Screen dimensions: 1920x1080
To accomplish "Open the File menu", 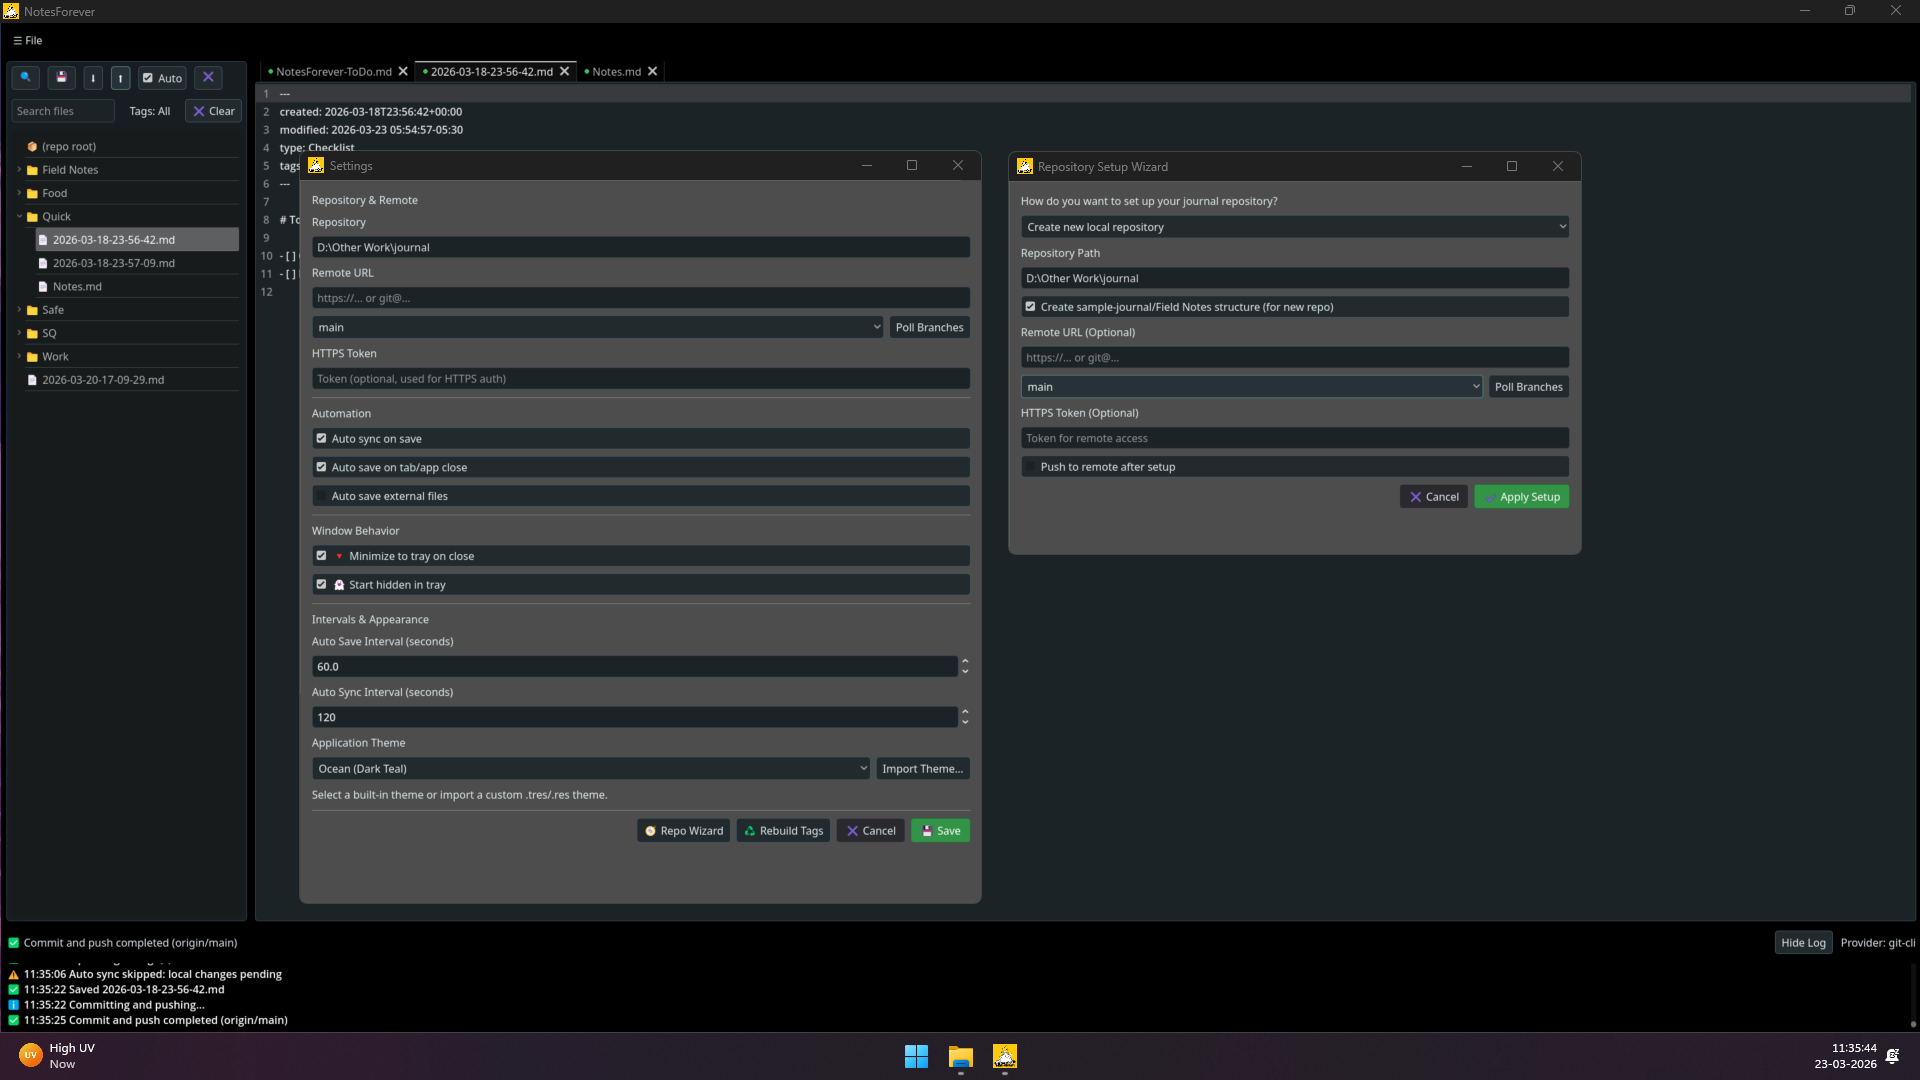I will (x=28, y=41).
